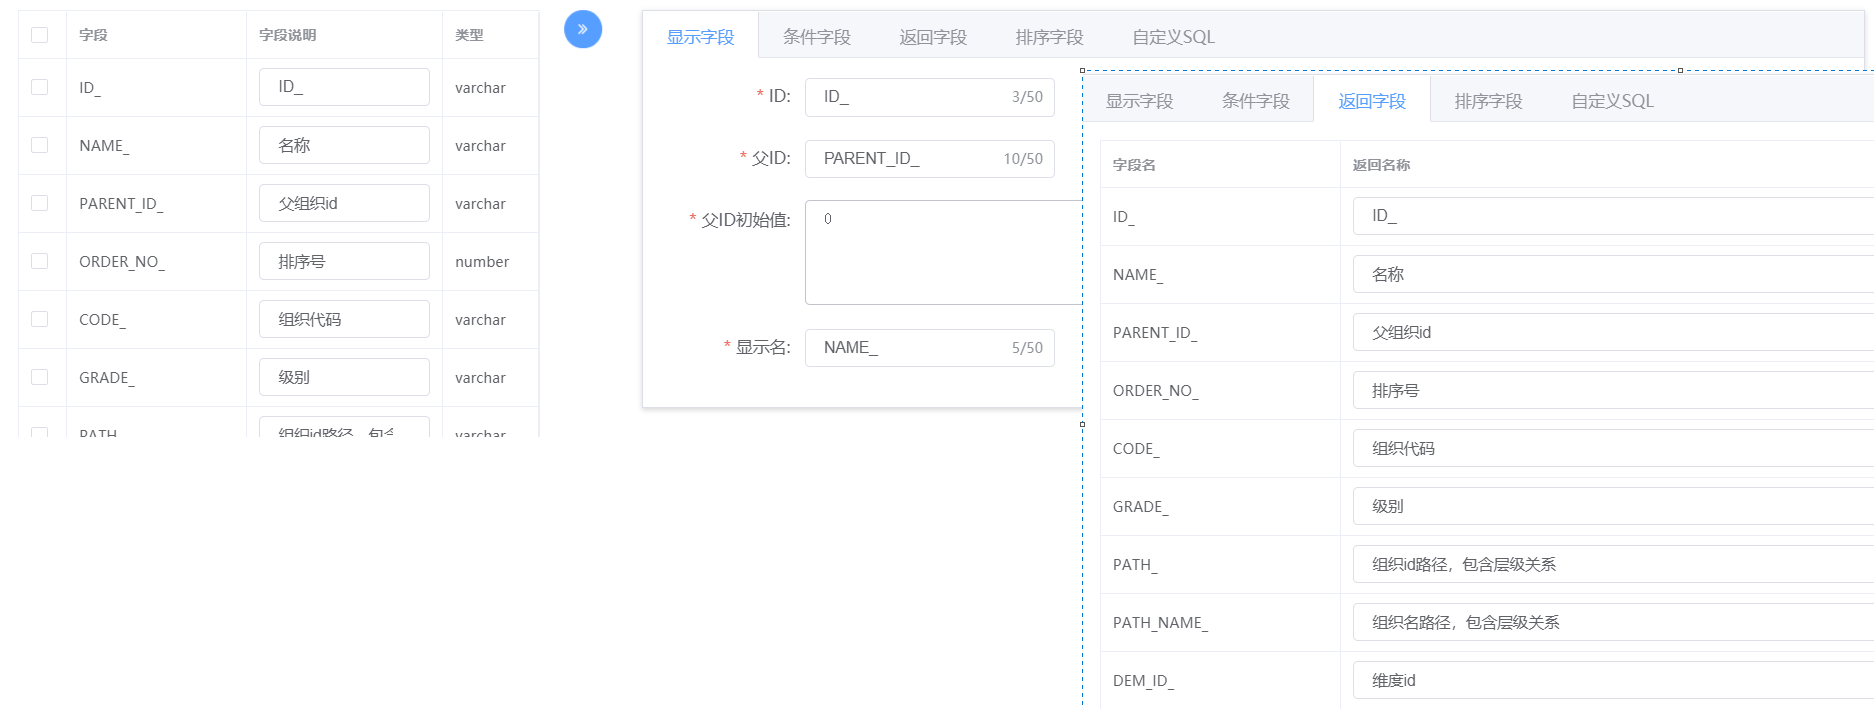Image resolution: width=1874 pixels, height=709 pixels.
Task: Switch to 条件字段 tab beside active 显示字段
Action: tap(816, 37)
